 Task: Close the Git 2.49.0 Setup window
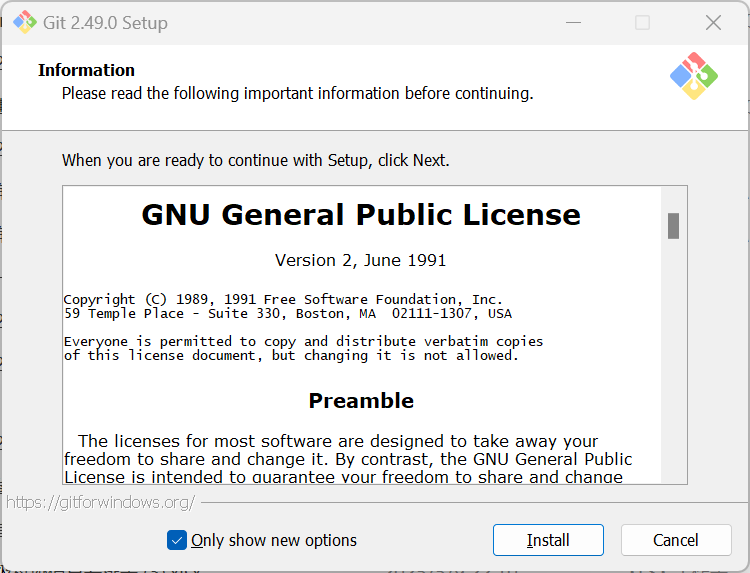click(x=713, y=22)
